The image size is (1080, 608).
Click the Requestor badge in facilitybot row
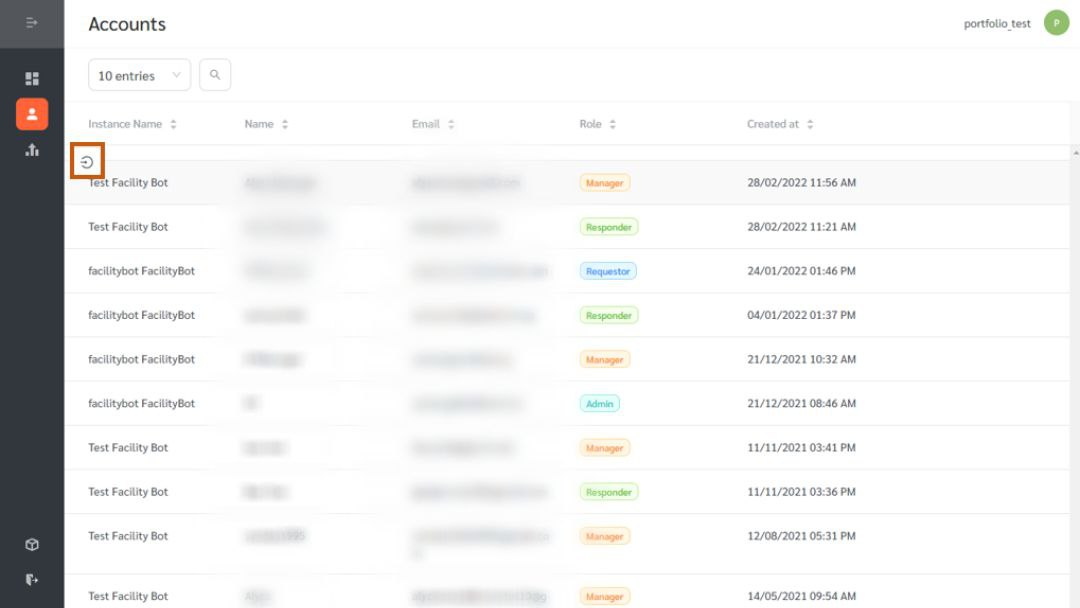[608, 270]
